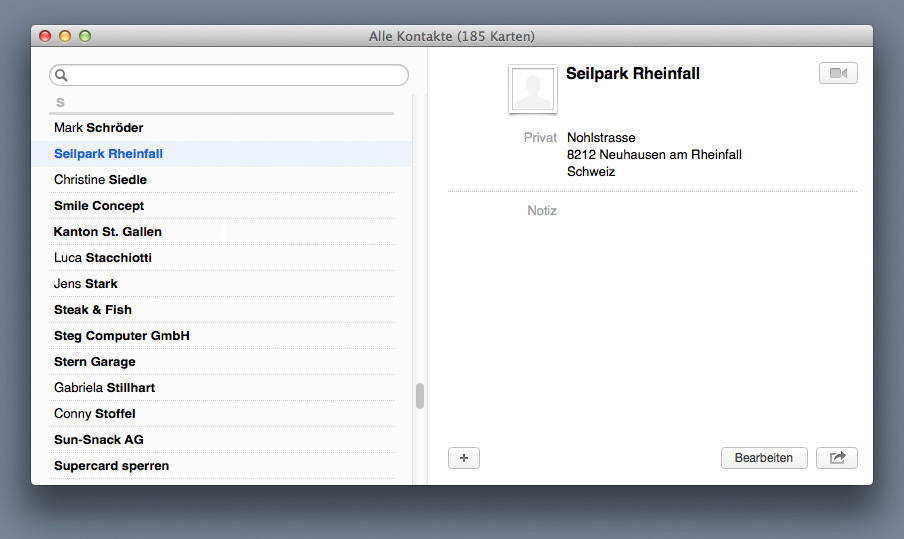Choose Kanton St. Gallen contact
Viewport: 904px width, 539px height.
(222, 231)
